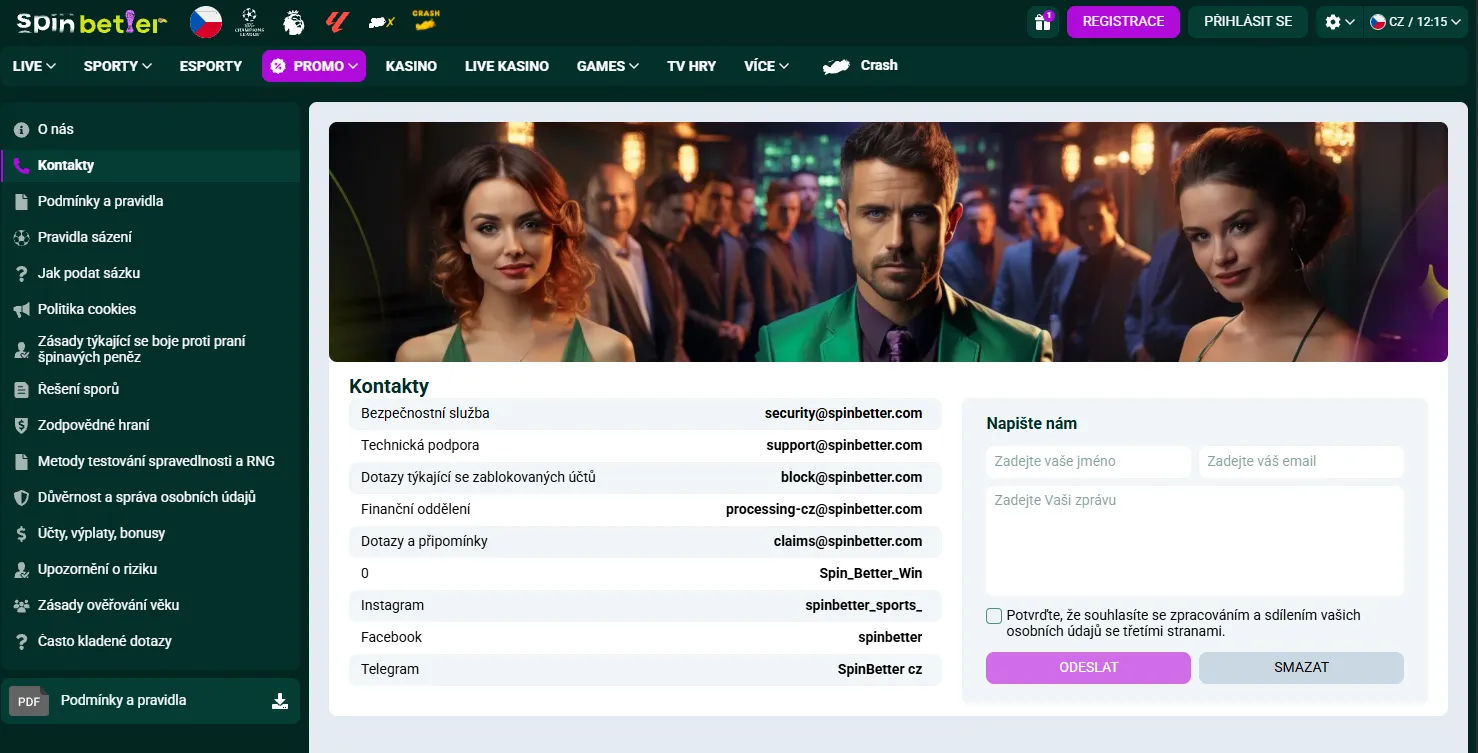Image resolution: width=1478 pixels, height=753 pixels.
Task: Click block@spinbetter.com email
Action: (852, 477)
